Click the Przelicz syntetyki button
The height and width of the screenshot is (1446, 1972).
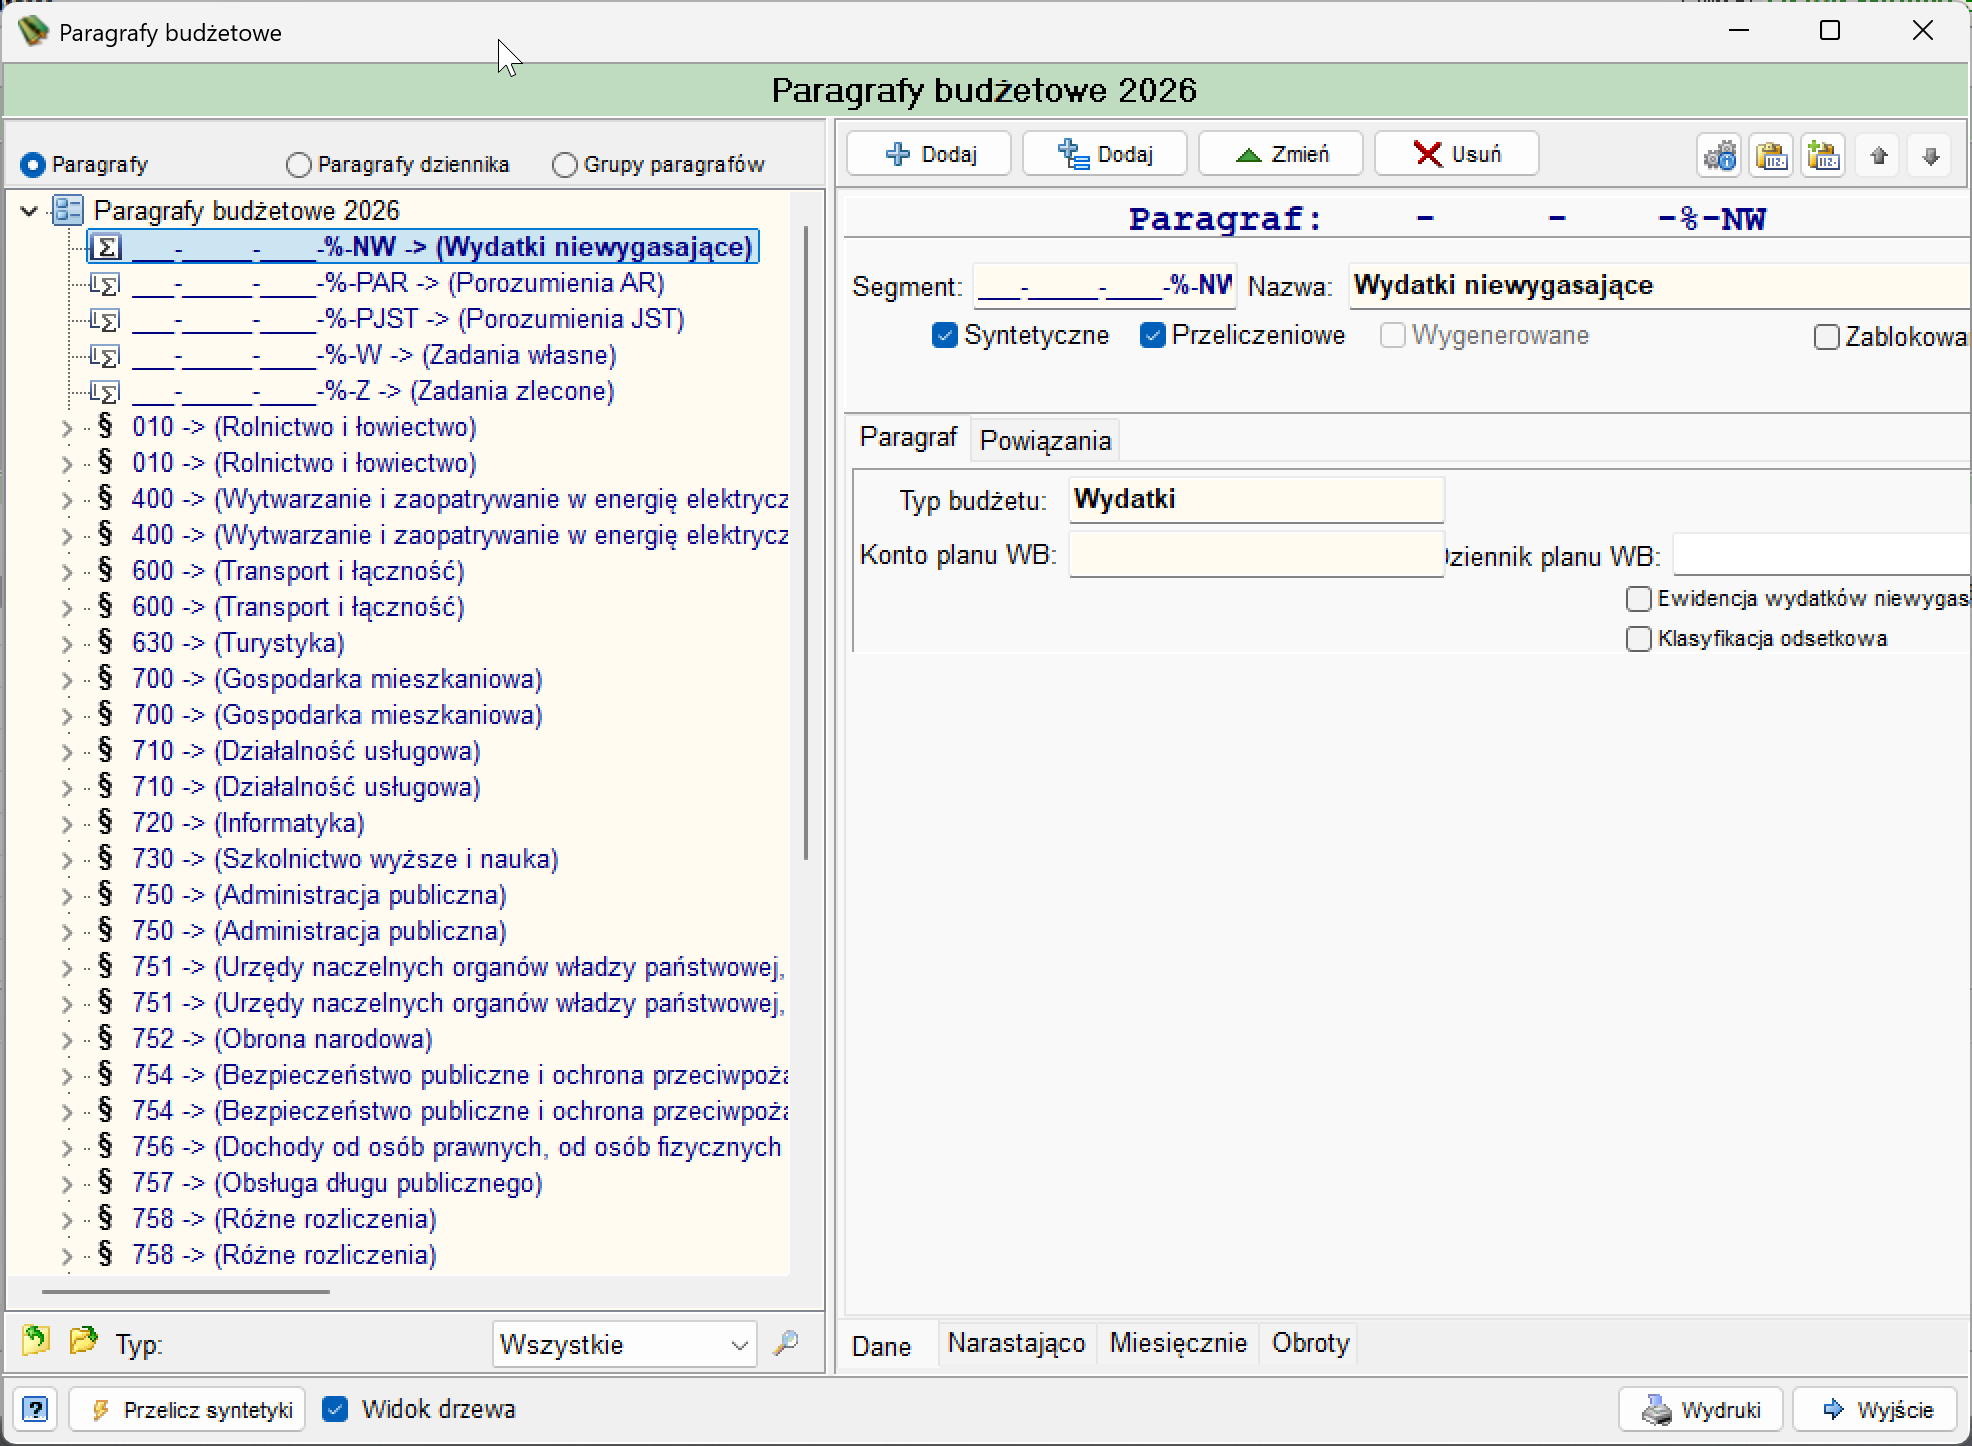[x=188, y=1410]
